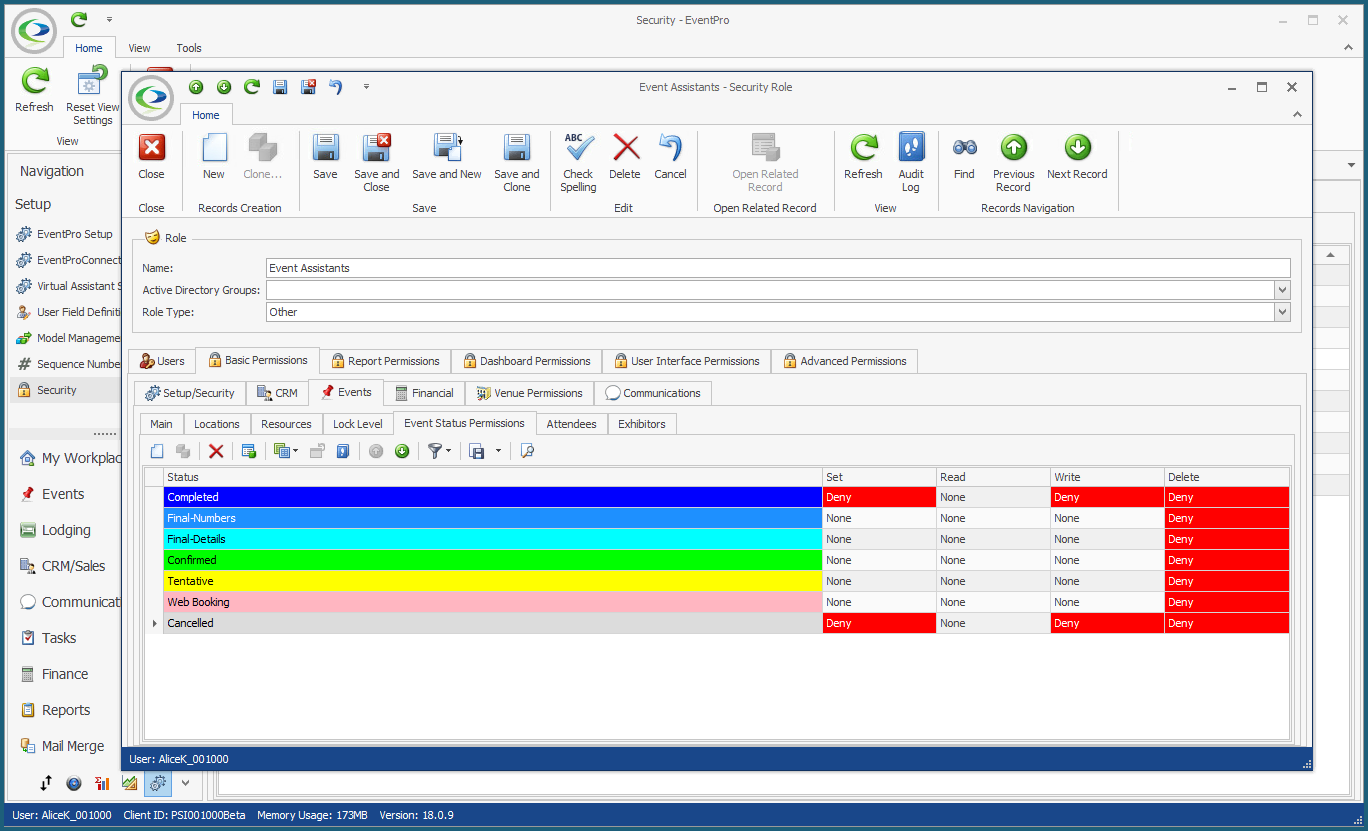
Task: Click magnifier preview icon in grid toolbar
Action: pyautogui.click(x=527, y=451)
